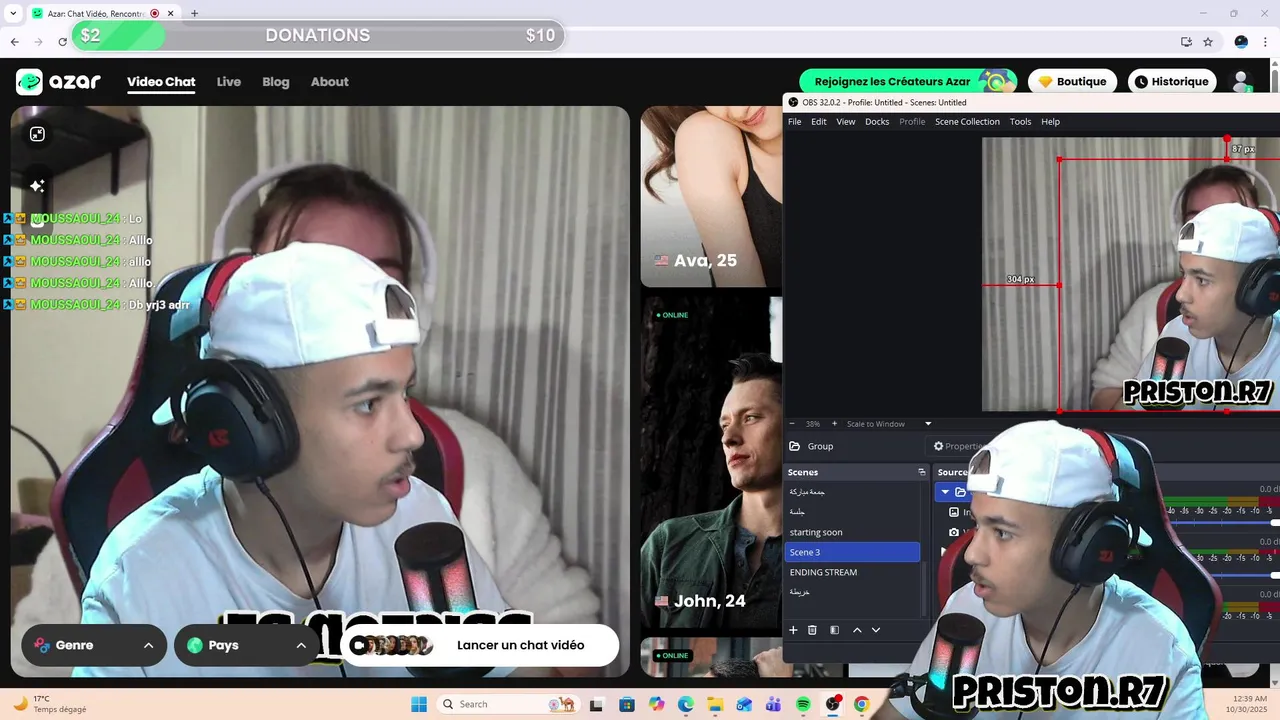Click the camera source icon in Sources
The height and width of the screenshot is (720, 1280).
coord(954,532)
